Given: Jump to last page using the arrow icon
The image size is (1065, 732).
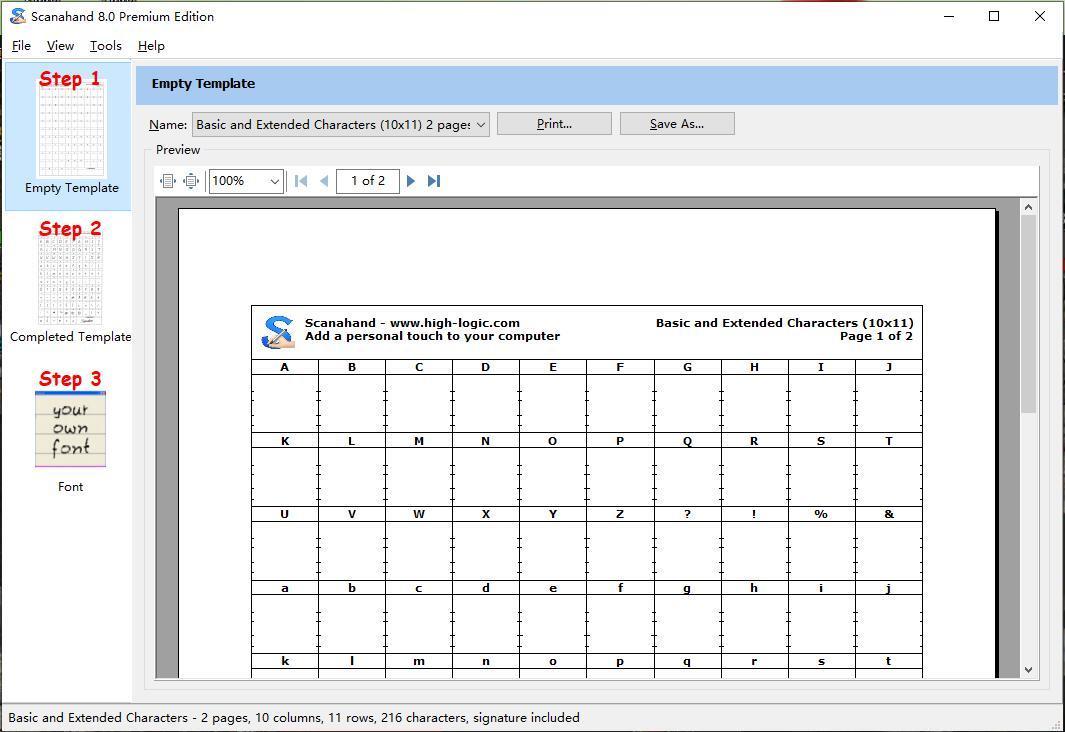Looking at the screenshot, I should tap(434, 181).
